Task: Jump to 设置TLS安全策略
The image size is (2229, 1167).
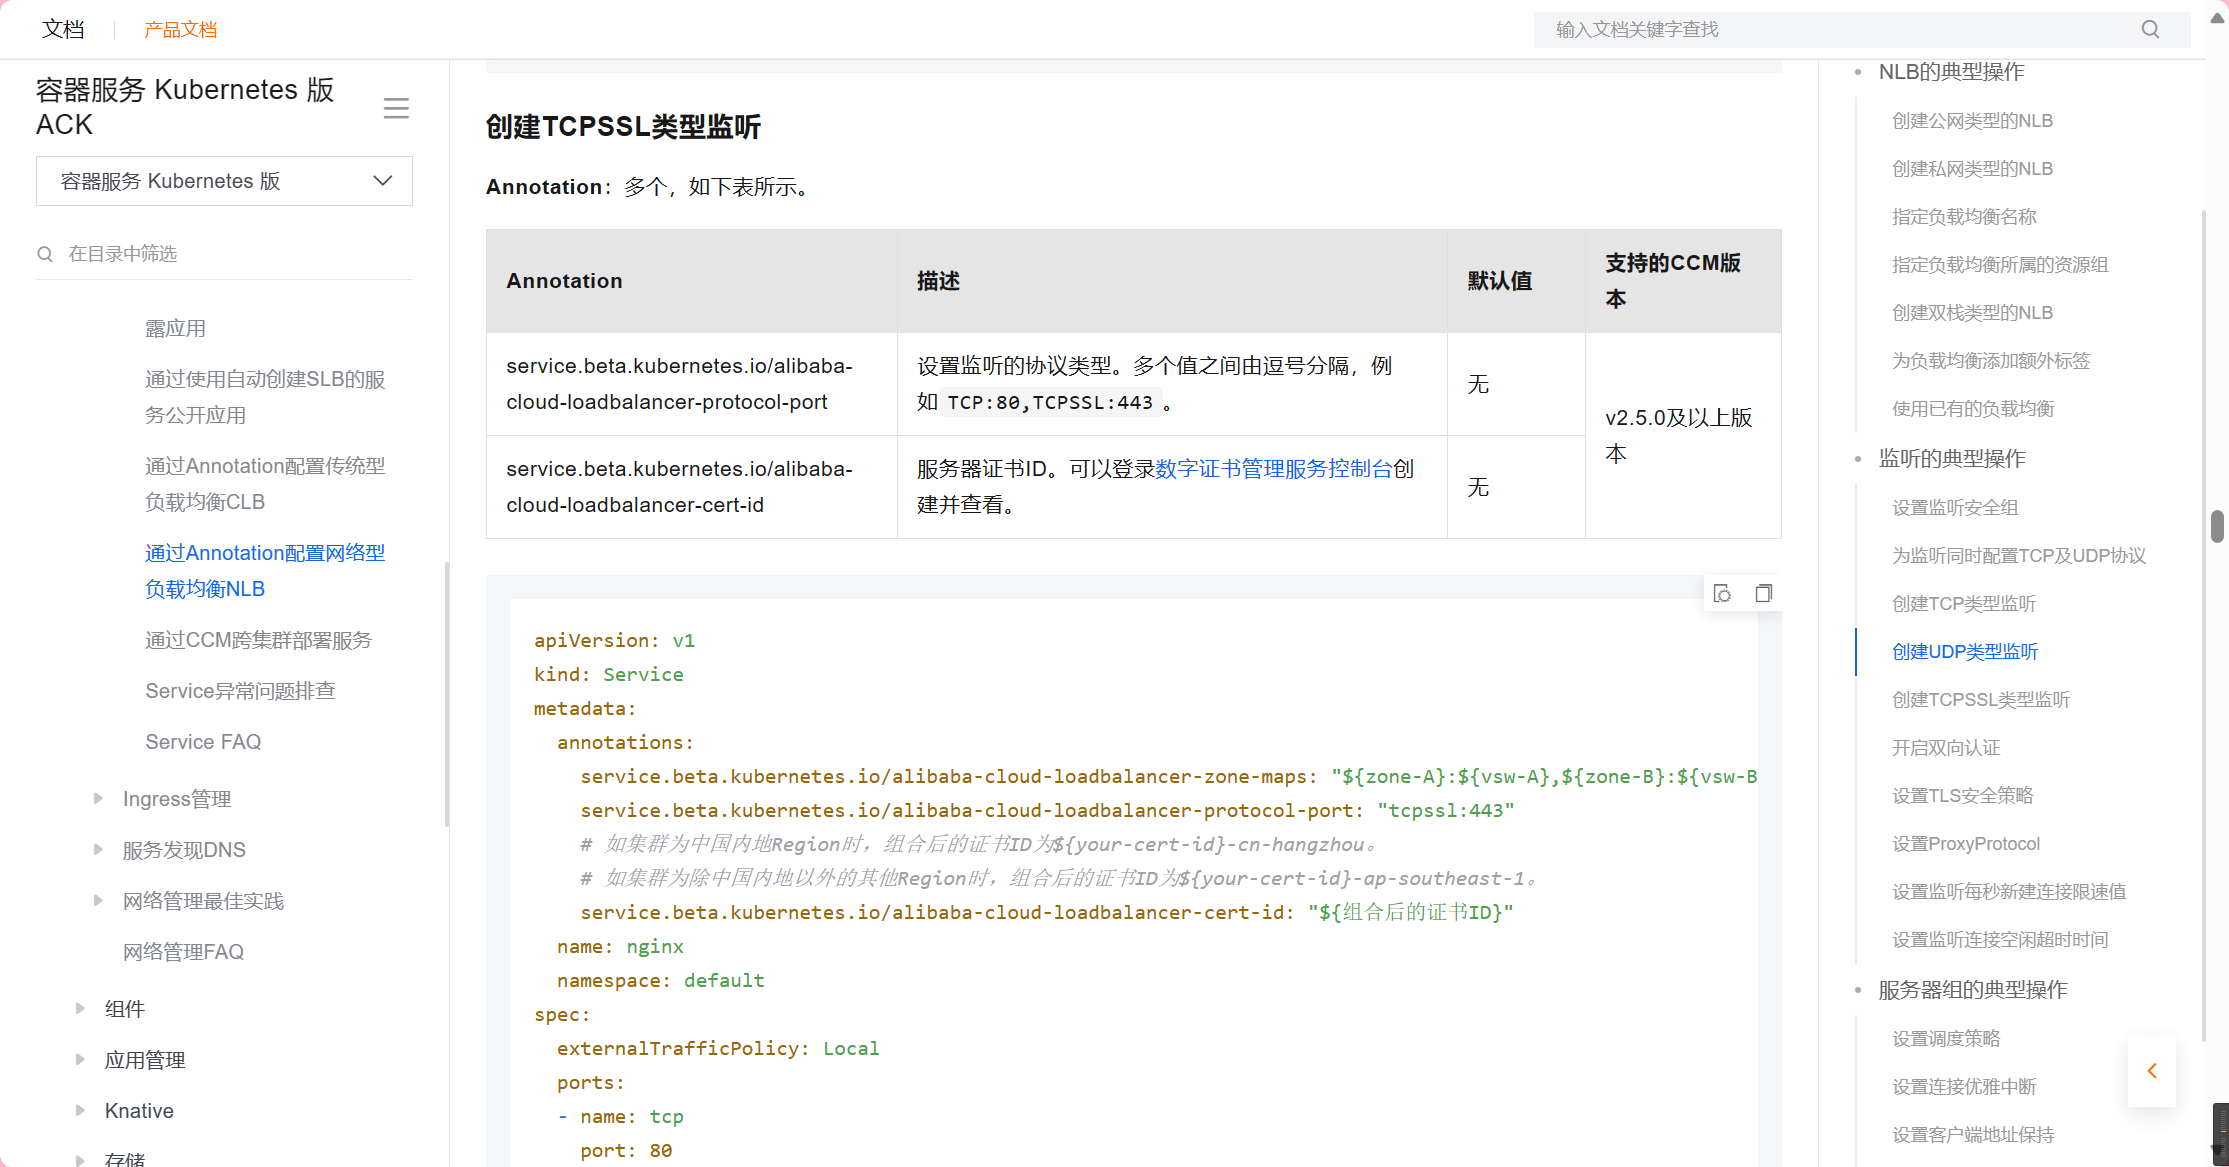Action: click(x=1963, y=796)
